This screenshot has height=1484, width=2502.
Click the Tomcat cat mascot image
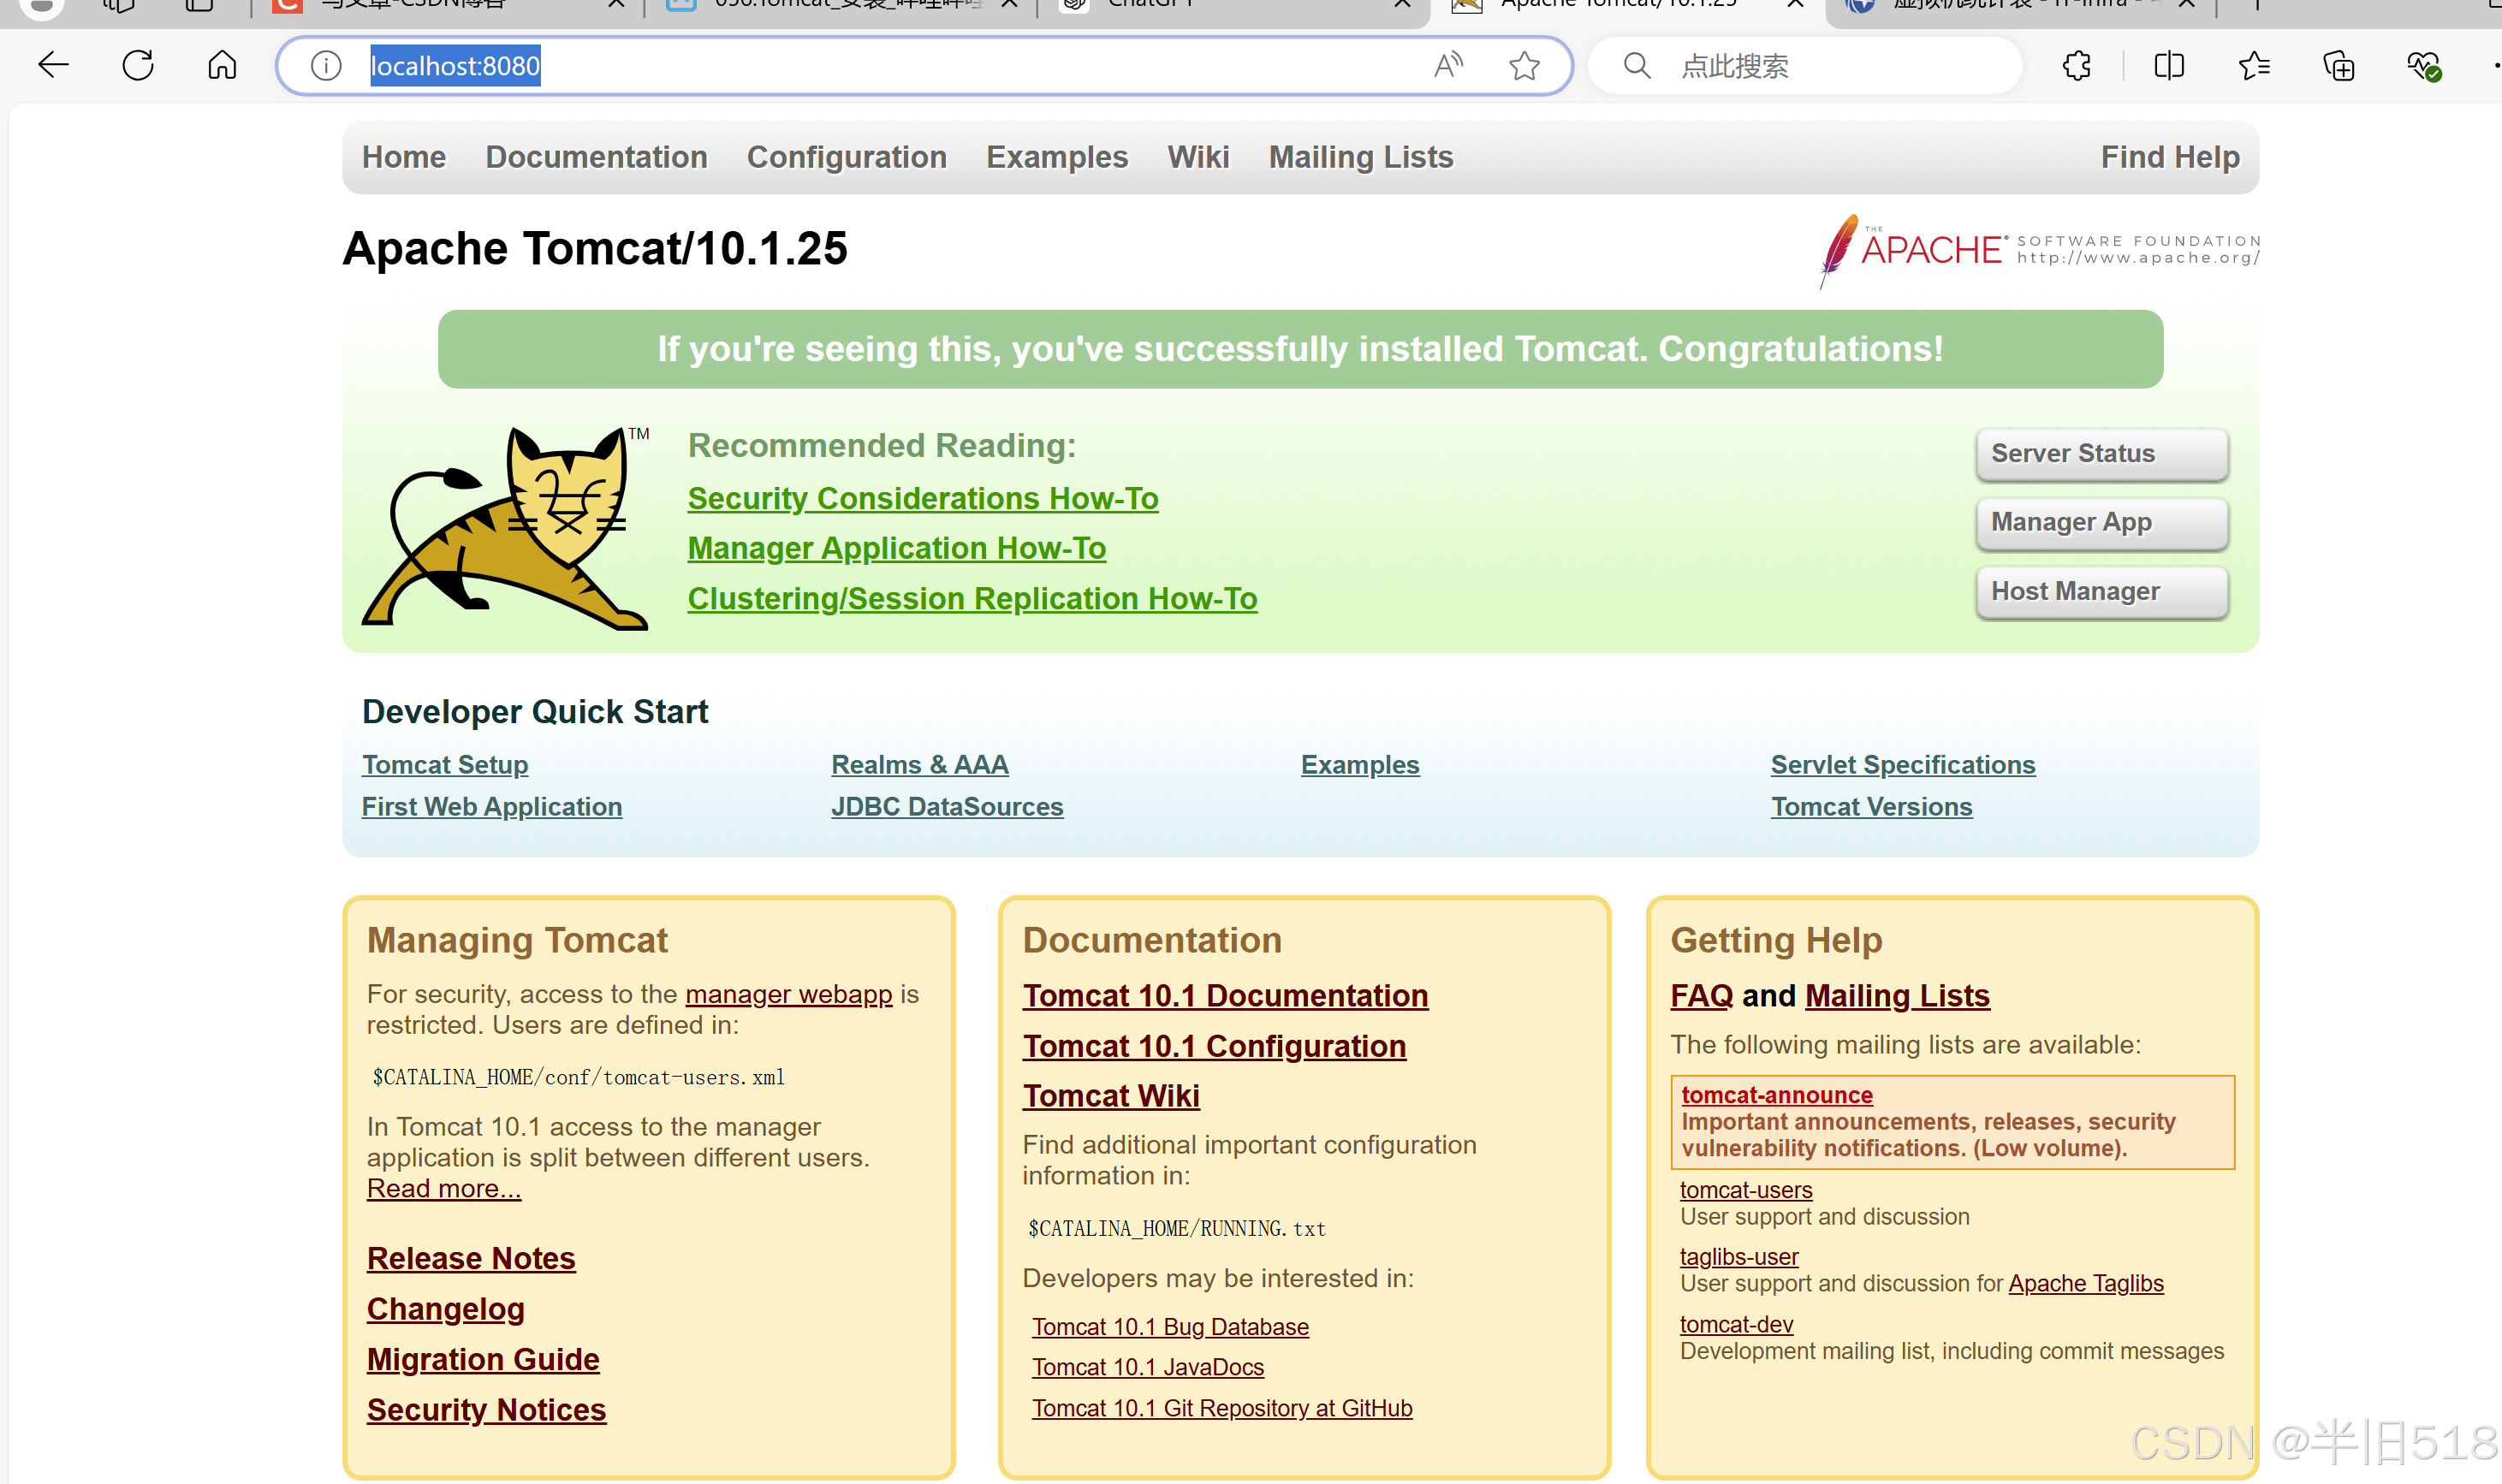pos(506,528)
